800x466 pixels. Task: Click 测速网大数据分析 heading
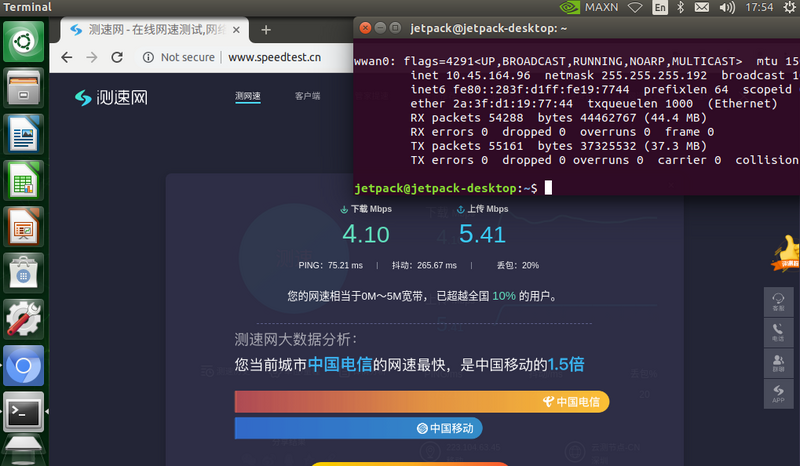pos(296,339)
